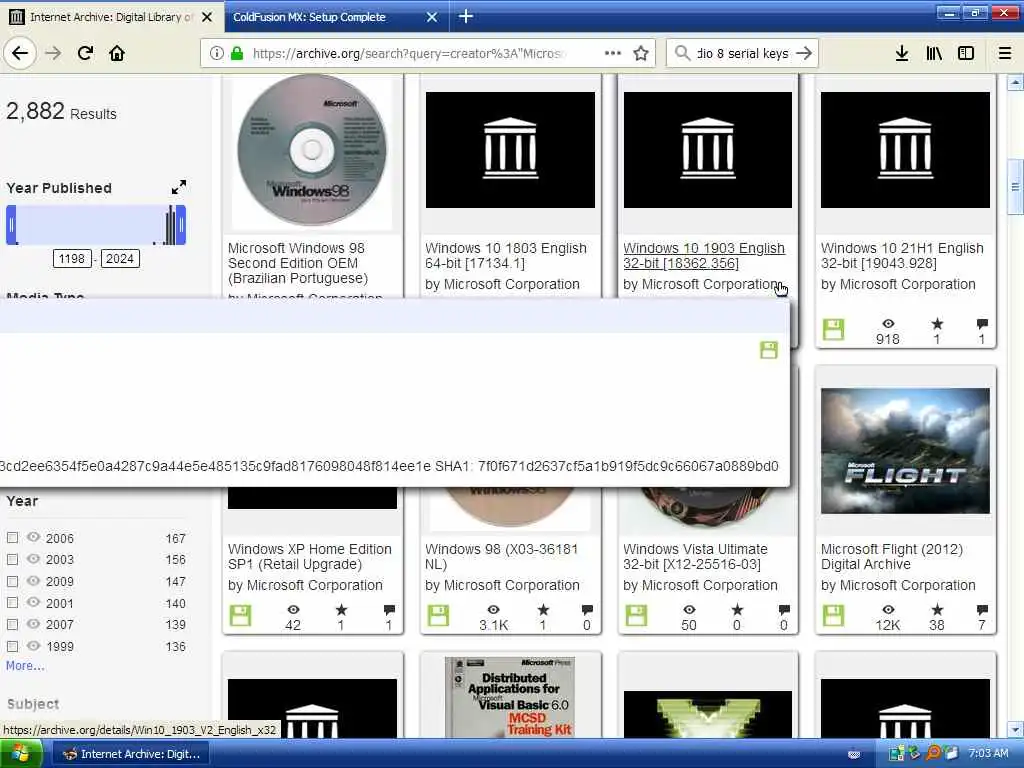Open the Firefox hamburger menu

click(x=1005, y=53)
